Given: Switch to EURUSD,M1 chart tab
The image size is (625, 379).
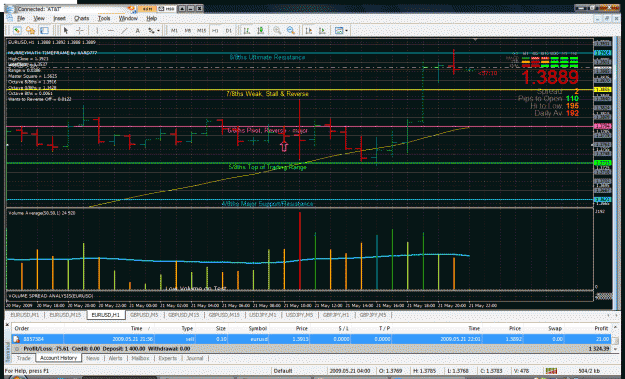Looking at the screenshot, I should coord(25,315).
